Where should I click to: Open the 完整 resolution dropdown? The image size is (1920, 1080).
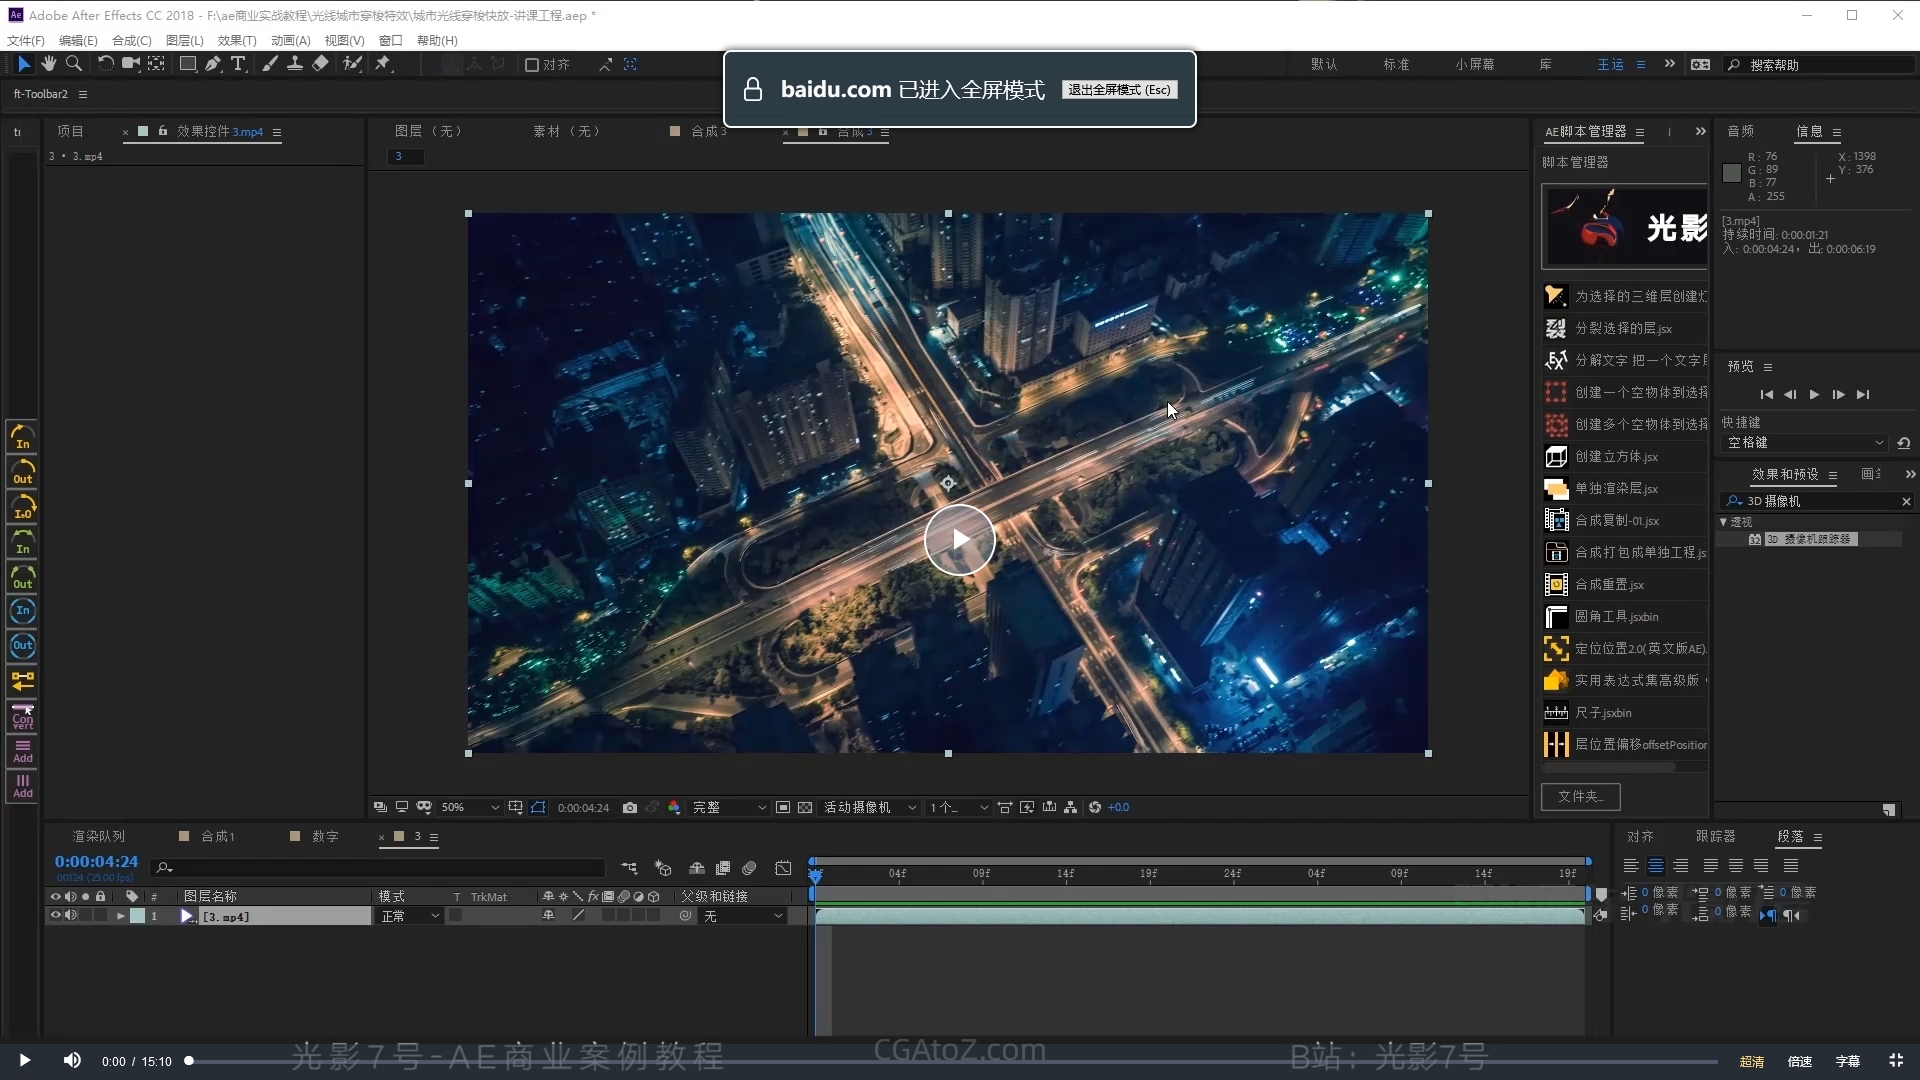[x=729, y=807]
